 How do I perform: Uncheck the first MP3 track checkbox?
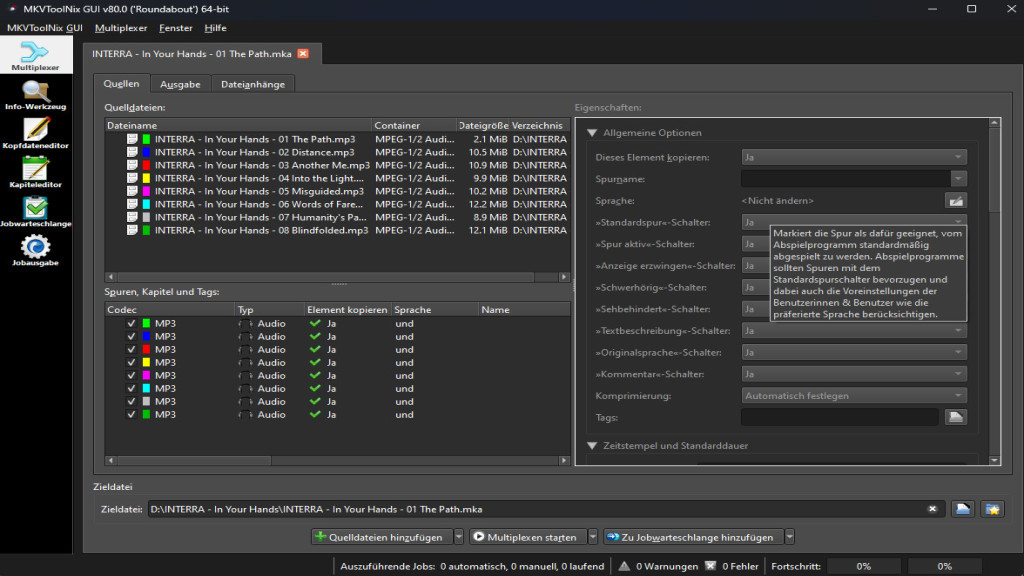point(131,324)
